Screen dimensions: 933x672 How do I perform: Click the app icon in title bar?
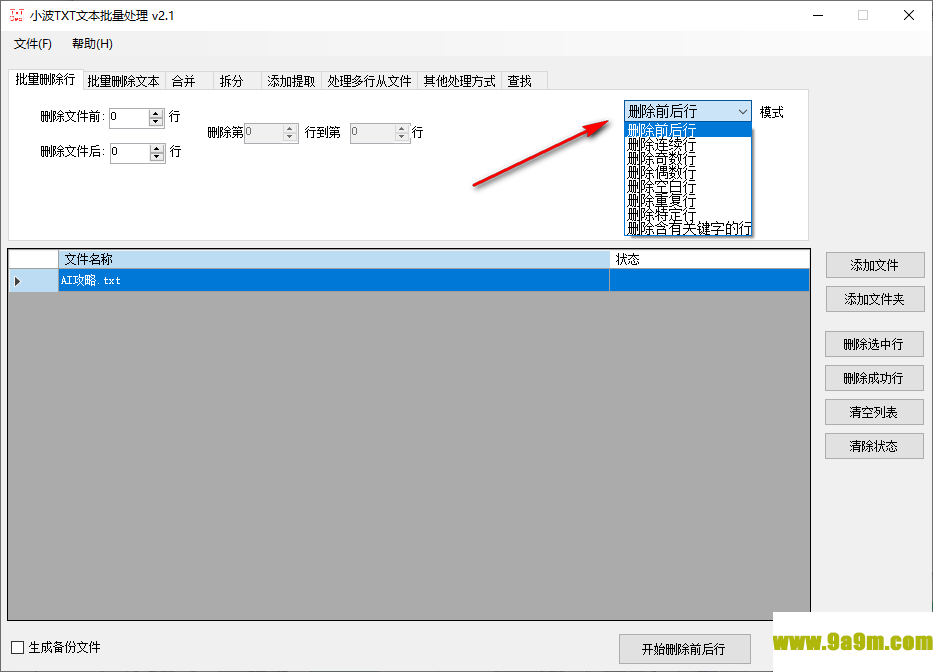(x=16, y=15)
